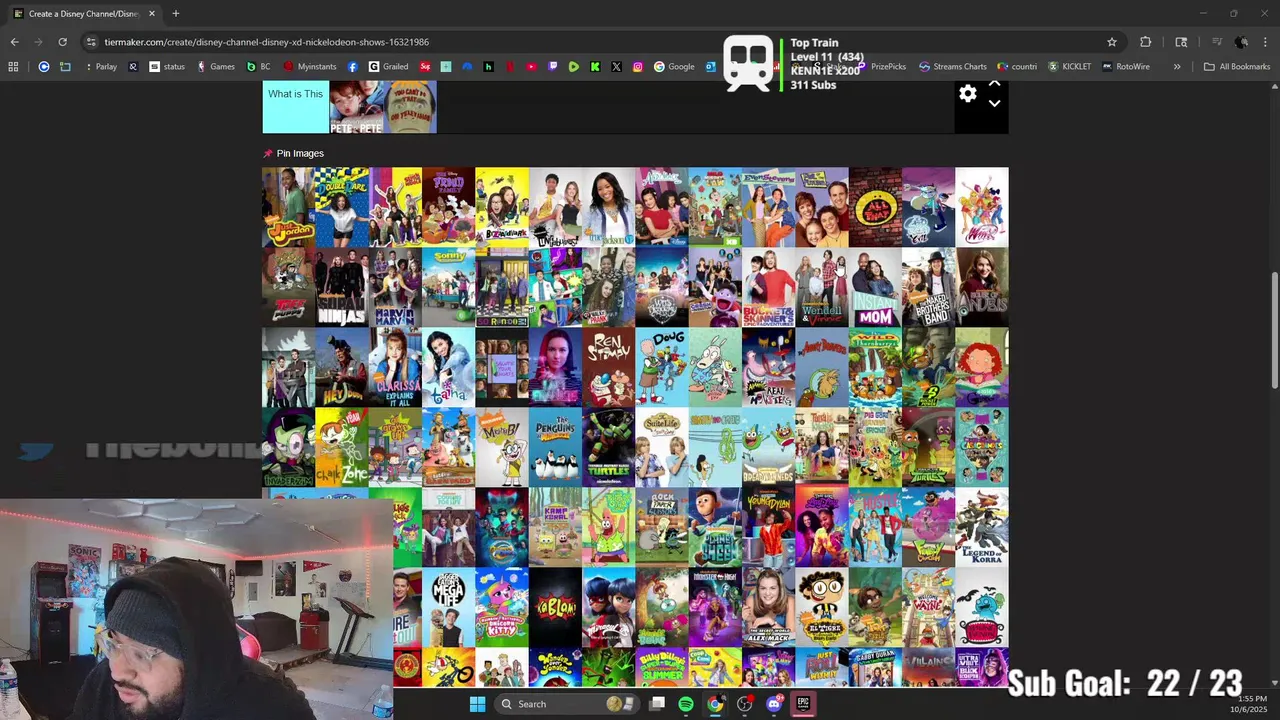Click the What is This tier label

point(295,94)
